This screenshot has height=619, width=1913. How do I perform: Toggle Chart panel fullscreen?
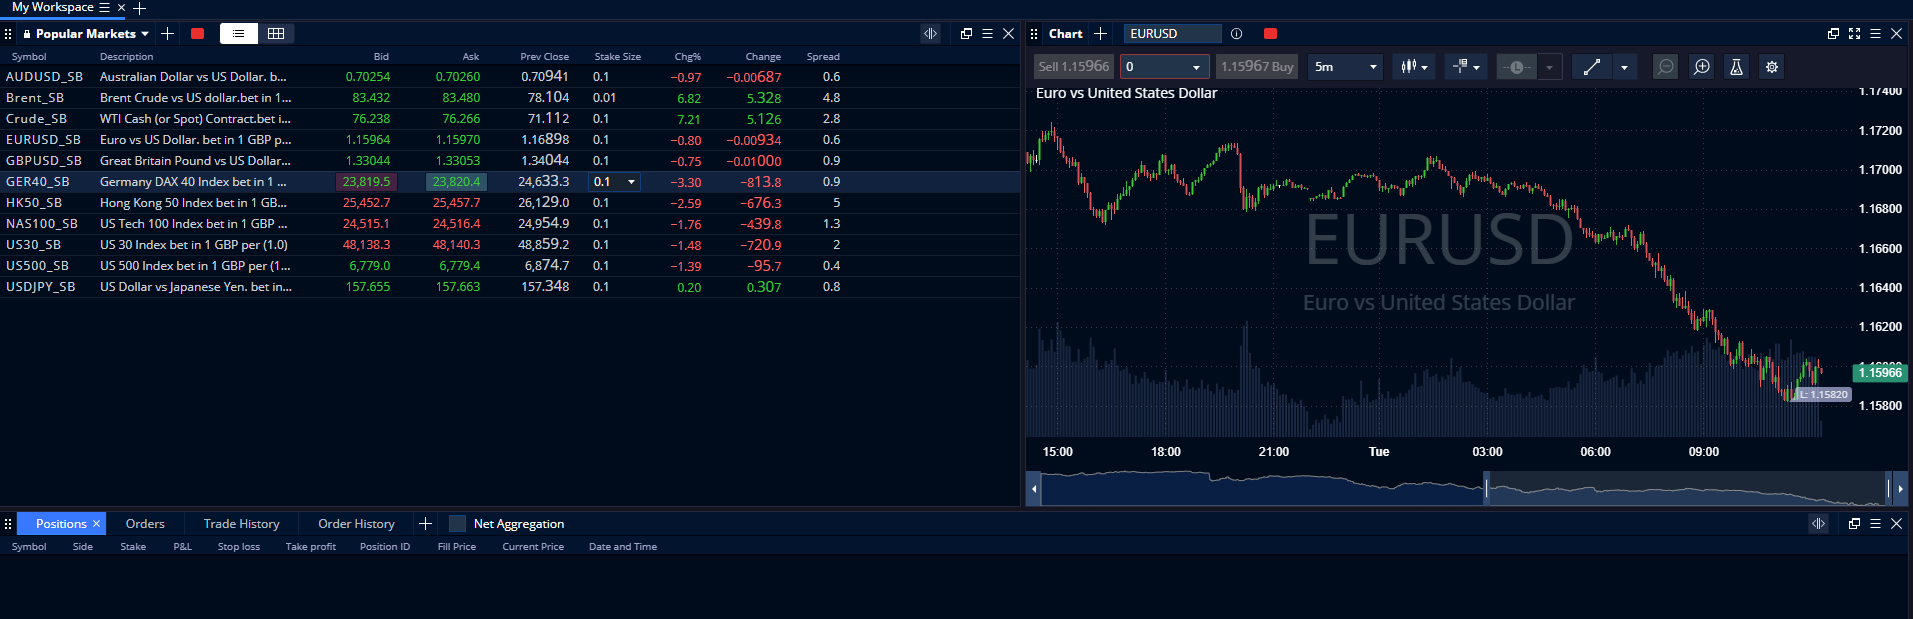(1854, 34)
